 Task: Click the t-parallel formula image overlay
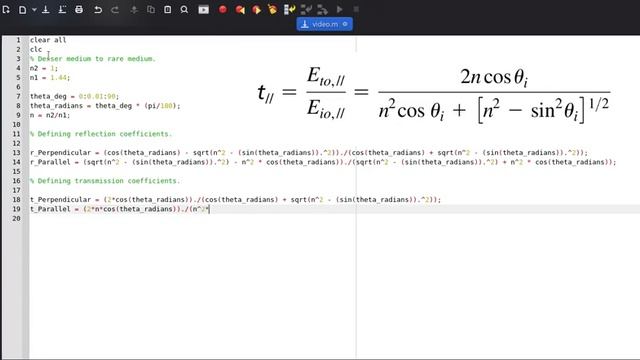pyautogui.click(x=434, y=95)
